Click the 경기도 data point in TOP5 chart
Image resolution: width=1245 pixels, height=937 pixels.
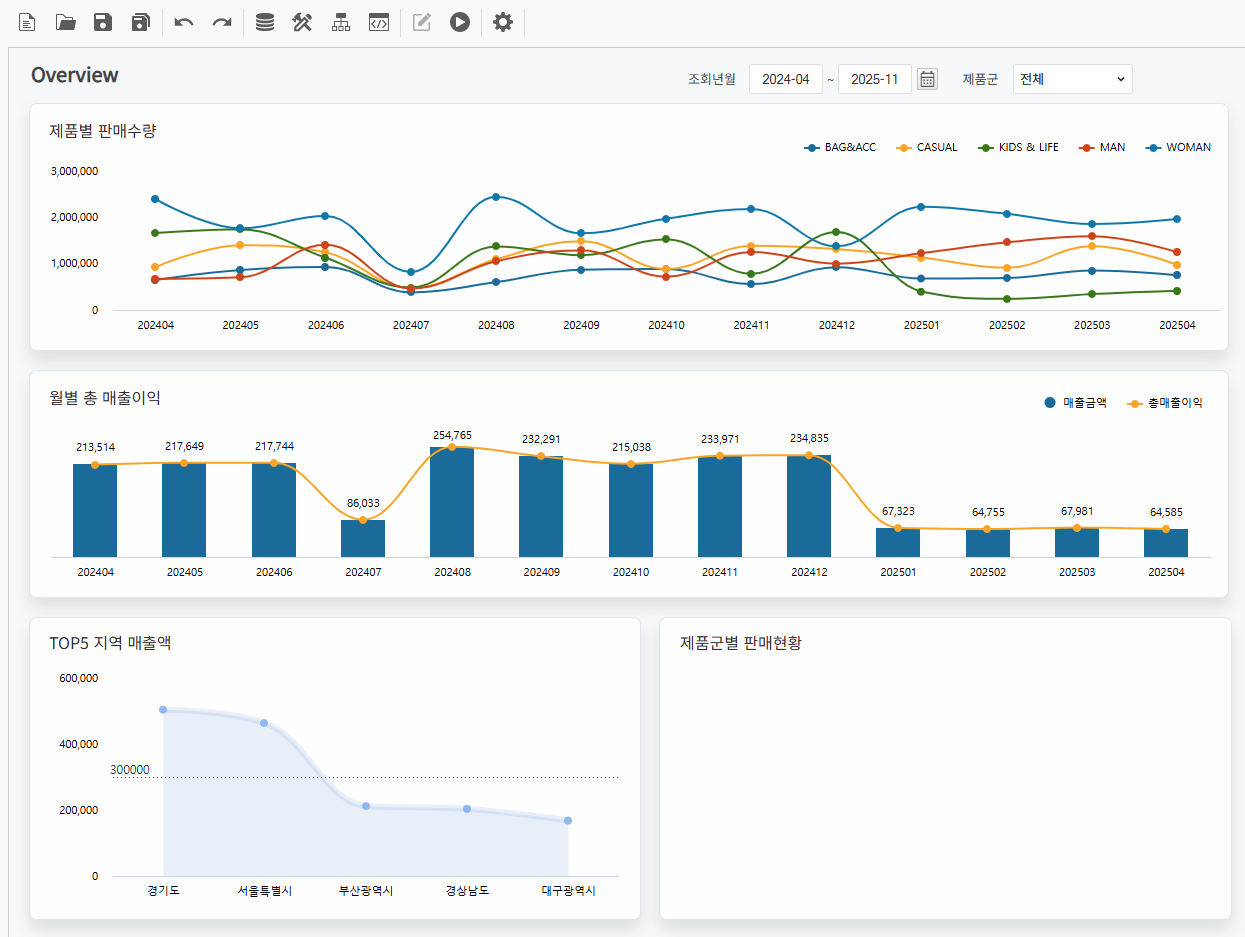click(163, 710)
